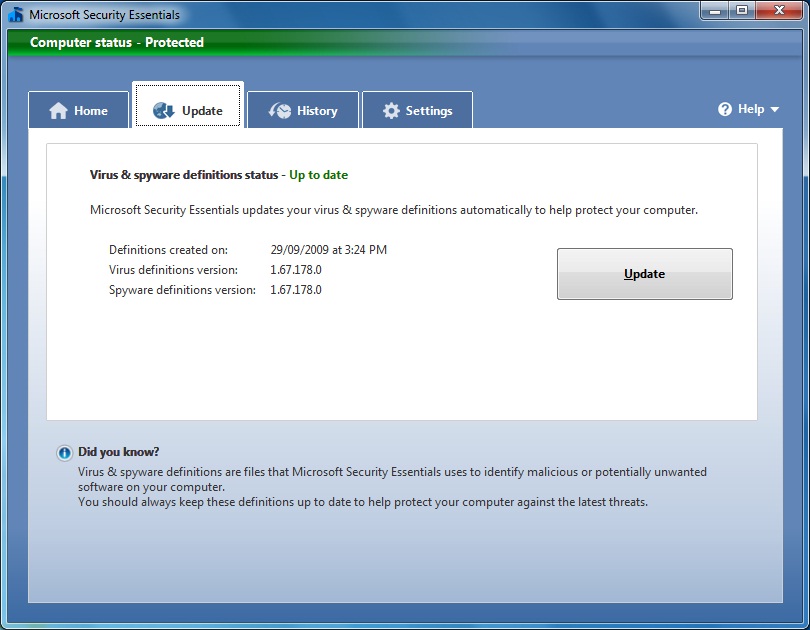Click the clock icon on the History tab
The height and width of the screenshot is (630, 810).
point(279,111)
